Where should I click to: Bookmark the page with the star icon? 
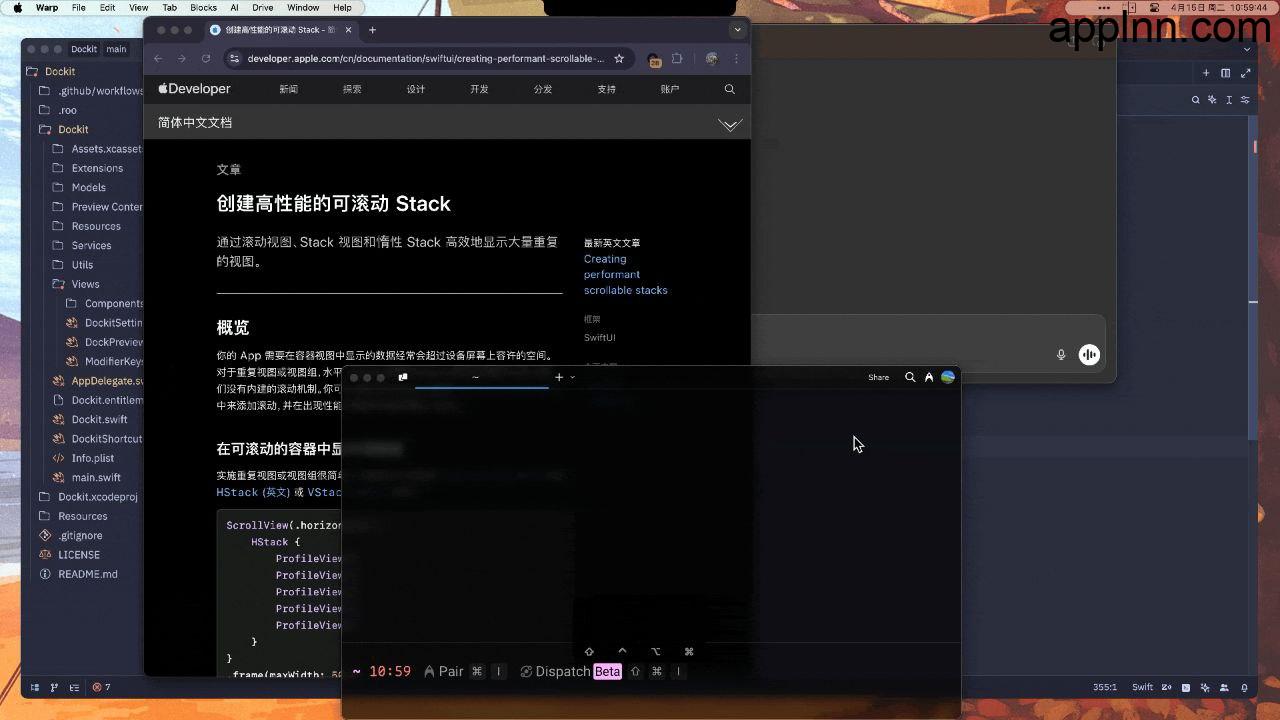619,59
